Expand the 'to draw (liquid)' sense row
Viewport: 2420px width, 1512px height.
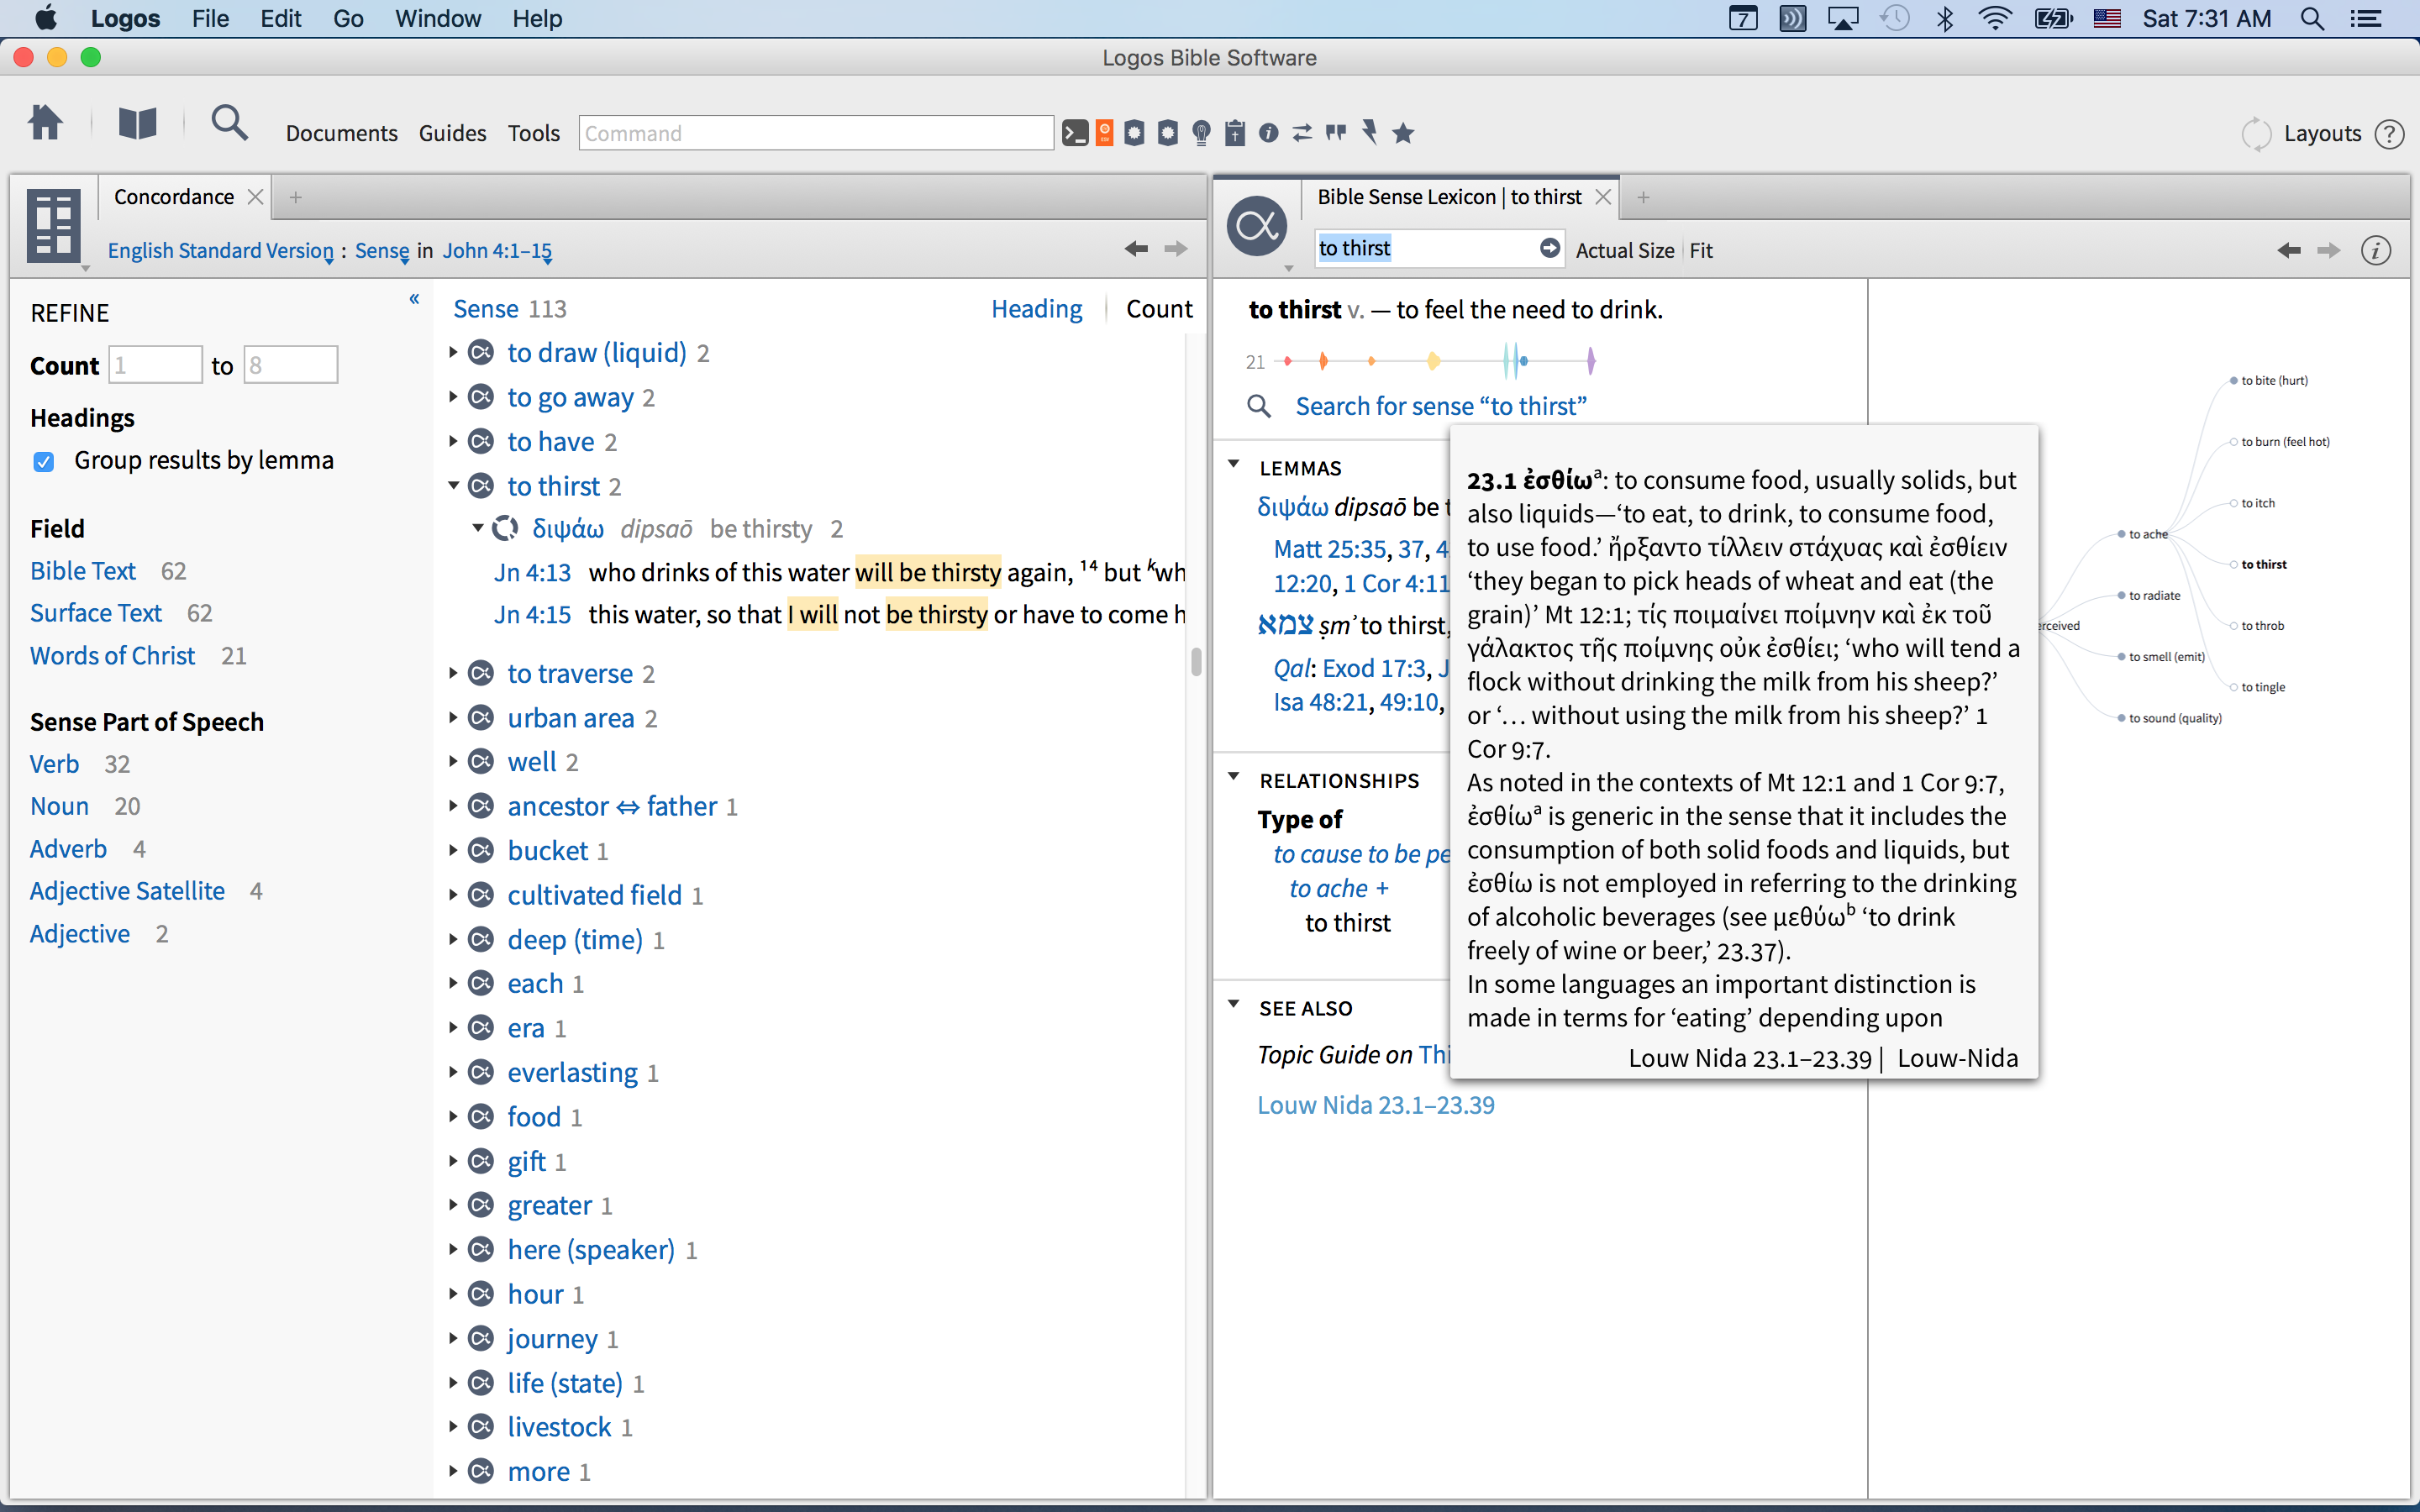click(453, 352)
